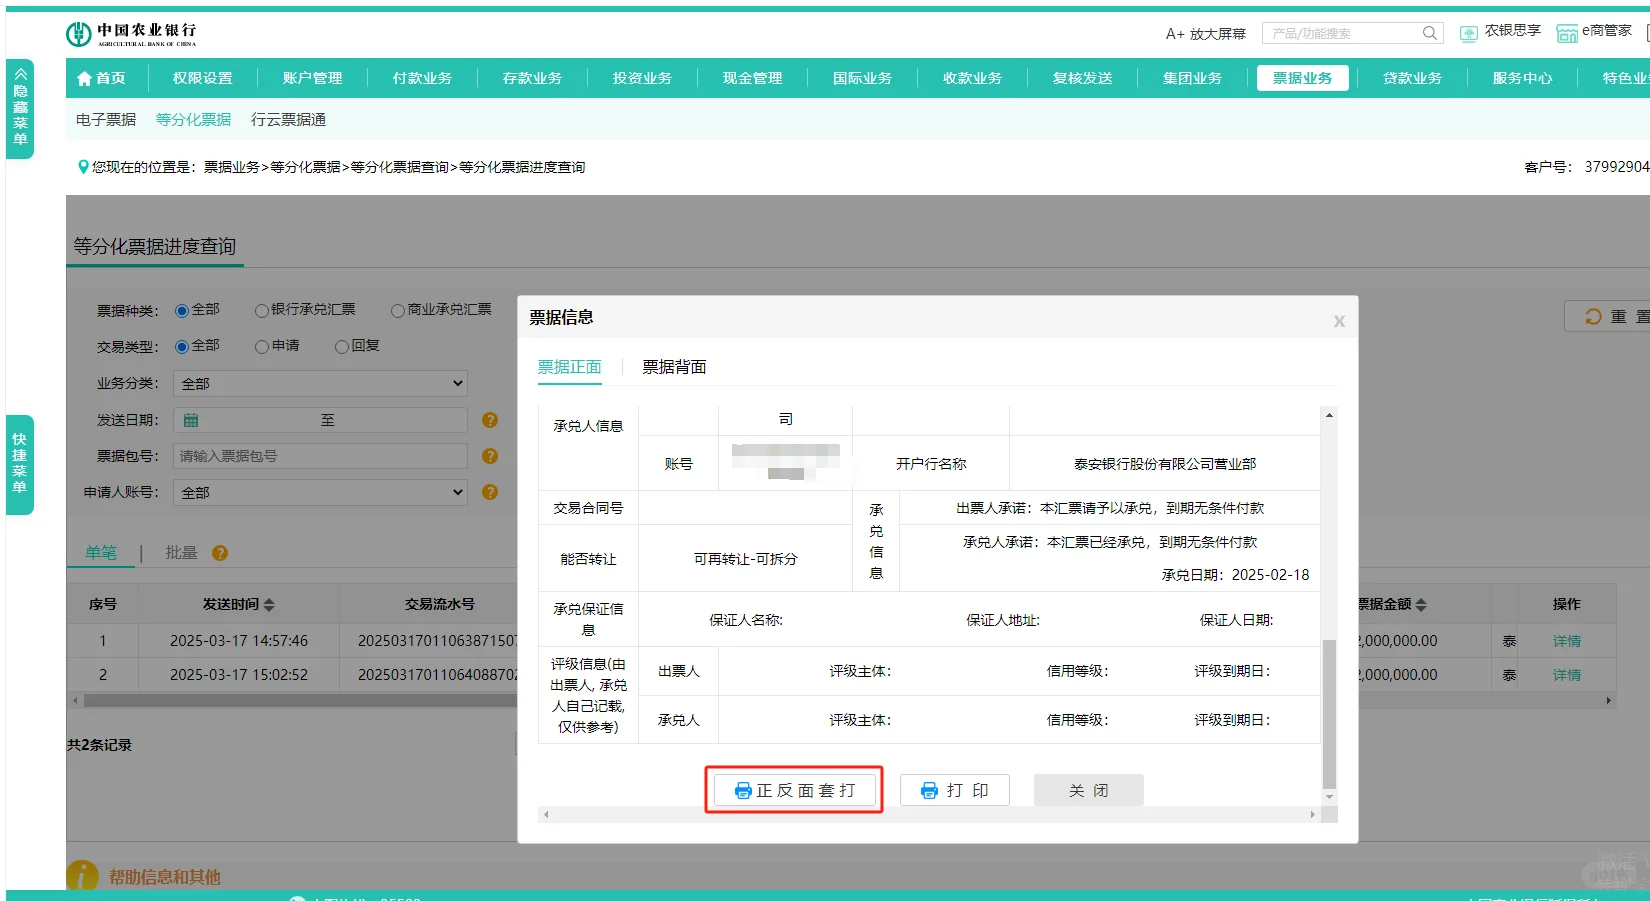The image size is (1650, 901).
Task: Click sort arrows on 票据金额 column
Action: [1421, 605]
